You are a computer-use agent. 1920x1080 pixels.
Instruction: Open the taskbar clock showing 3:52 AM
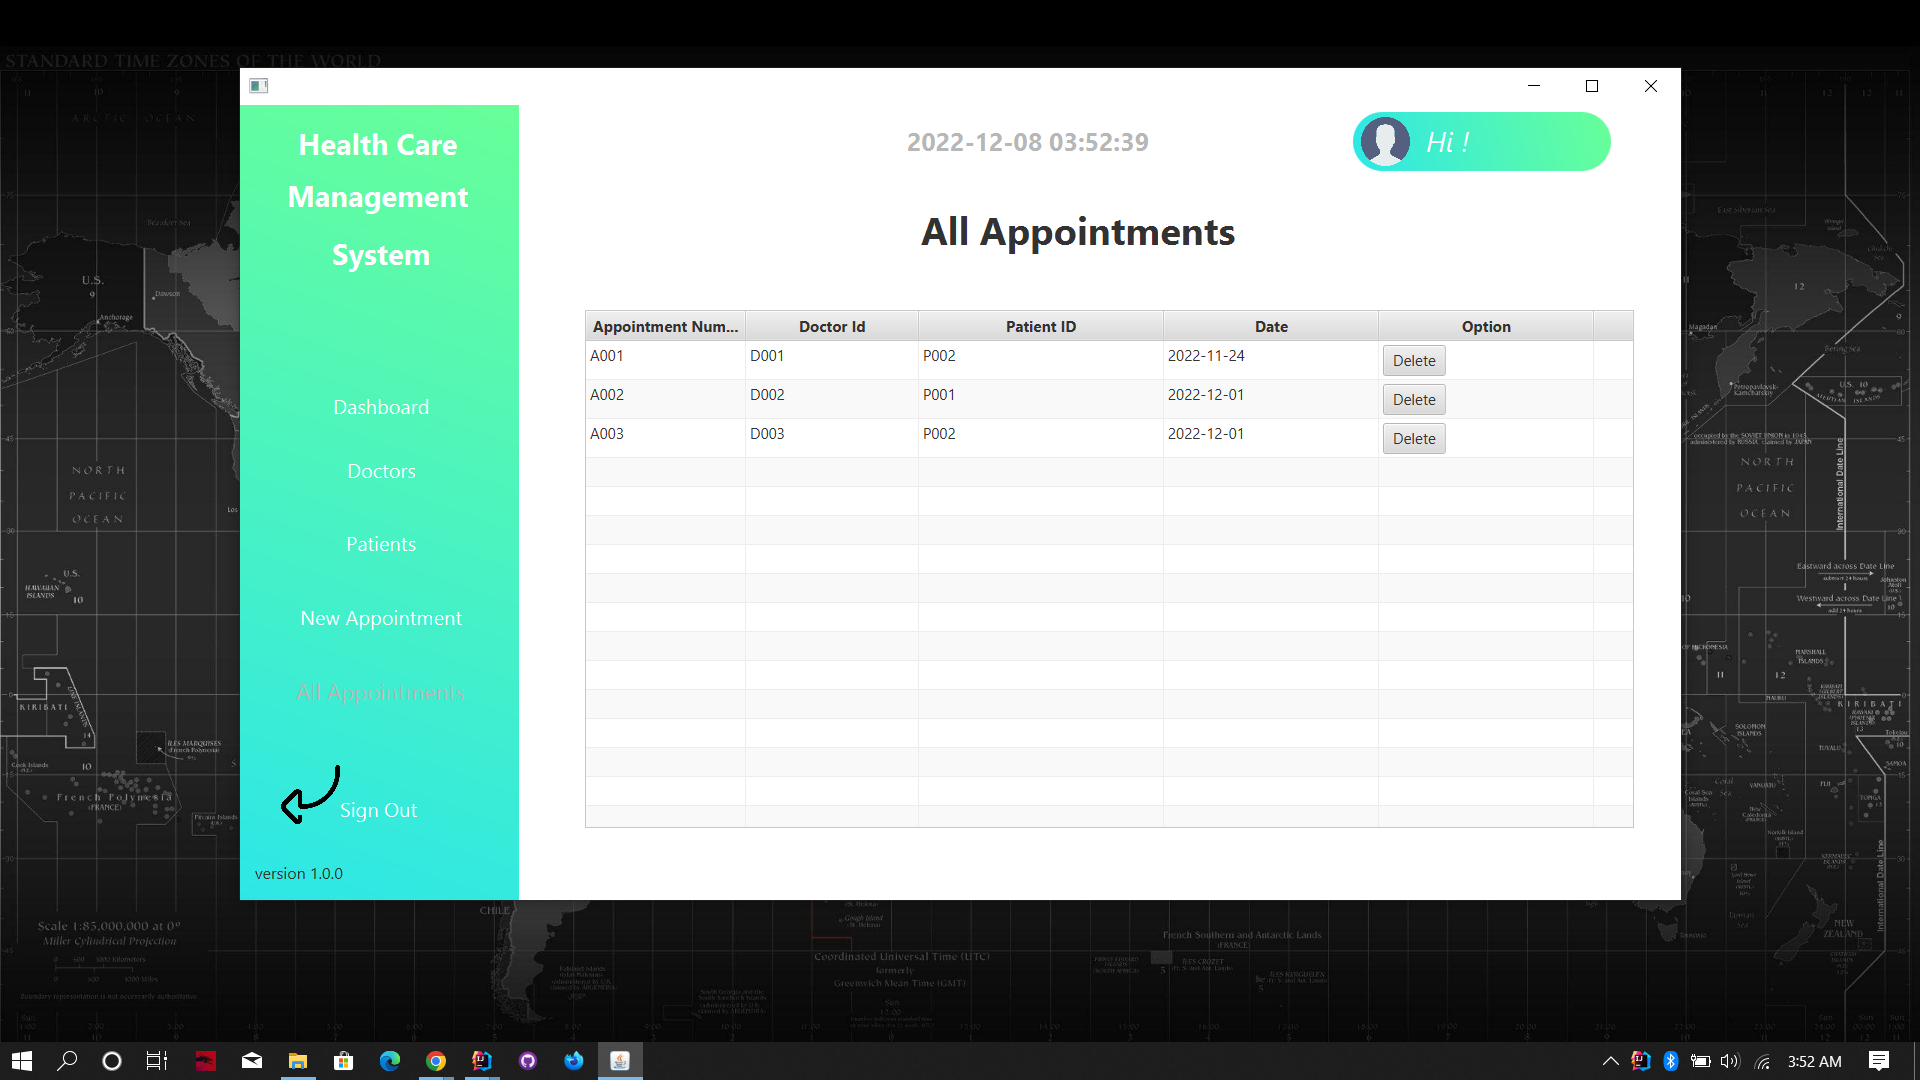point(1814,1061)
